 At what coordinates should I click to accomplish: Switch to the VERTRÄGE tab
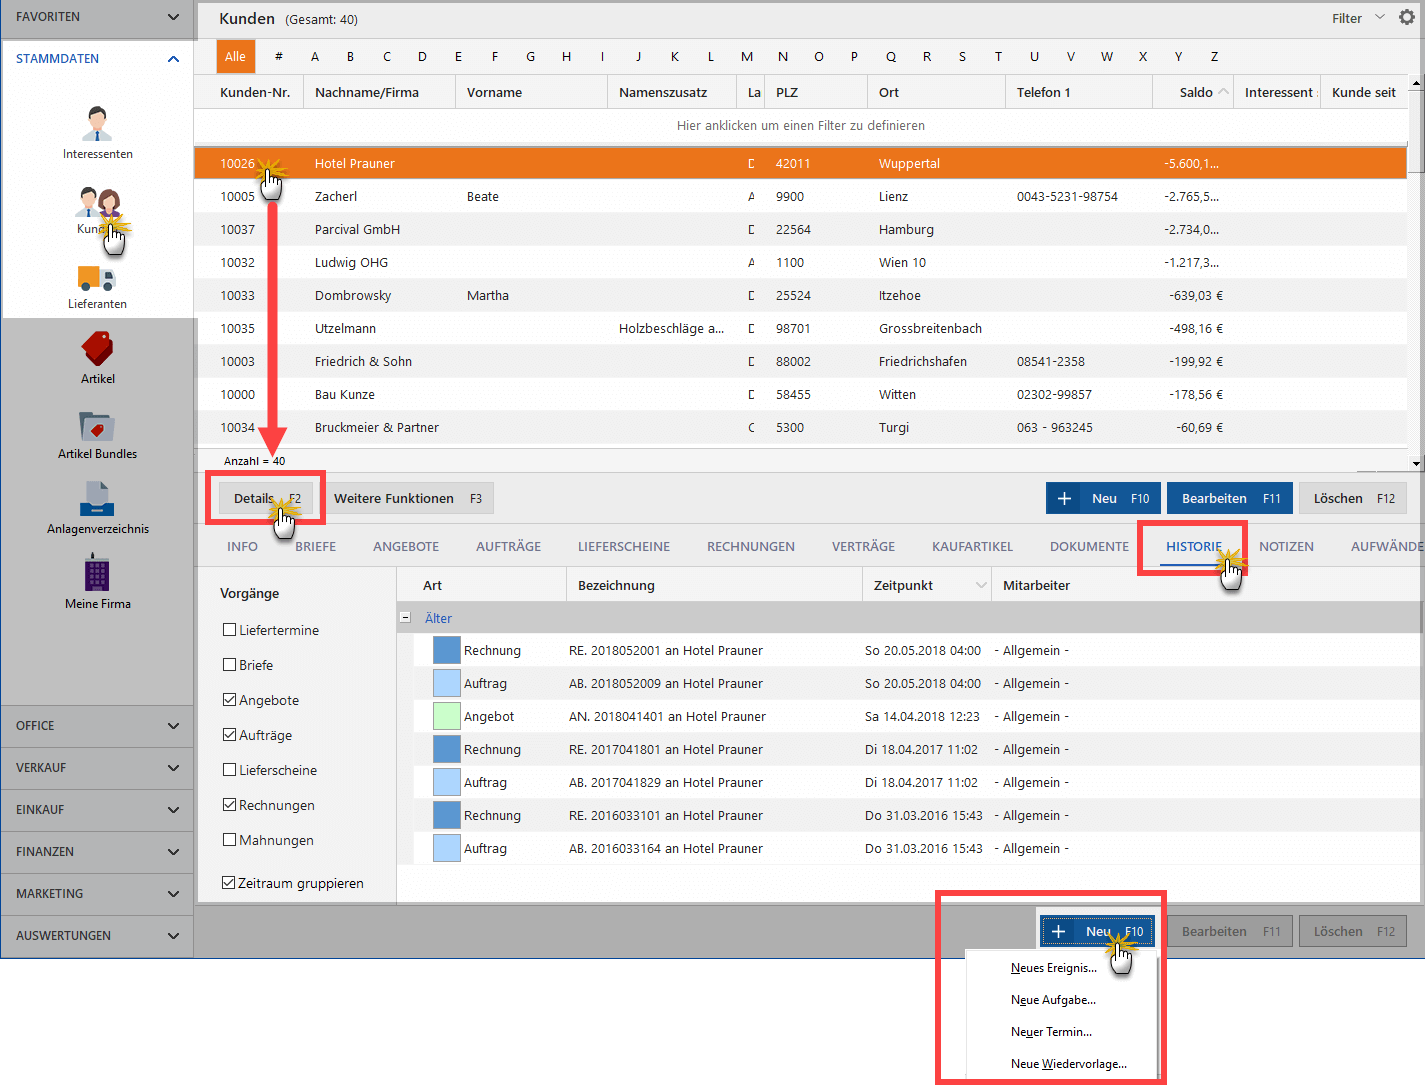click(863, 546)
